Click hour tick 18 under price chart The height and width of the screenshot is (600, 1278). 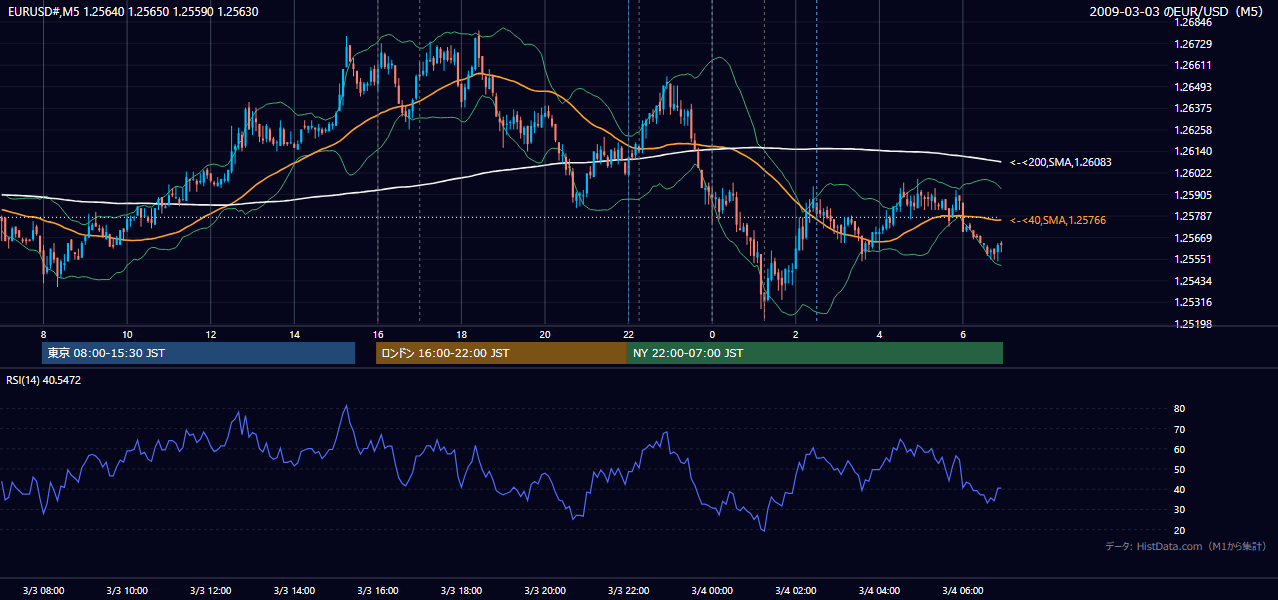tap(461, 334)
